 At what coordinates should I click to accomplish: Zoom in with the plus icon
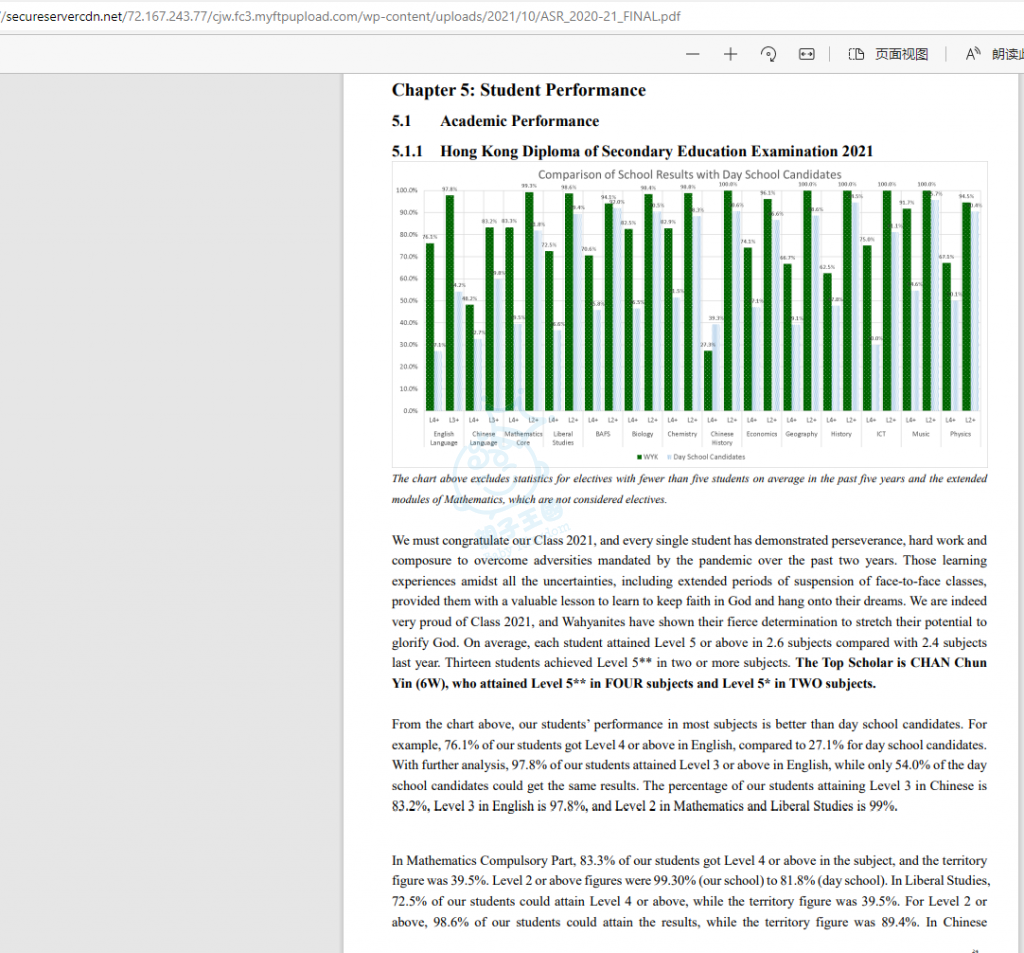[x=730, y=54]
